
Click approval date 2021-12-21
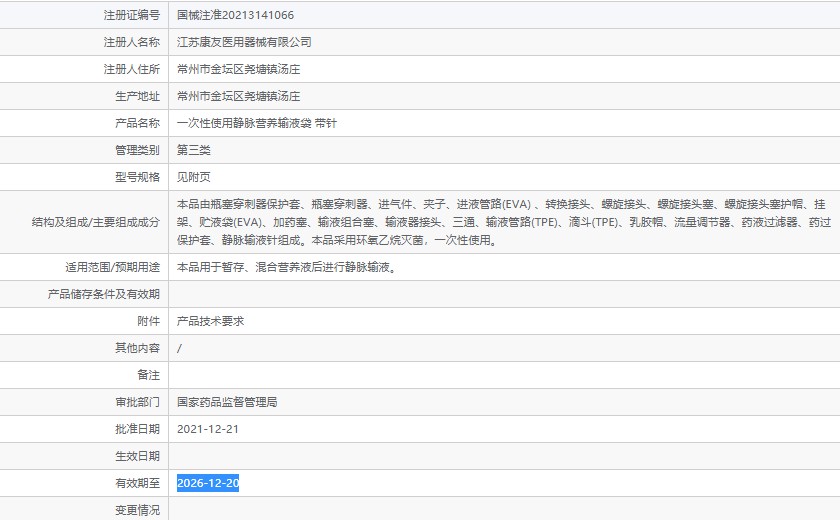click(x=208, y=429)
